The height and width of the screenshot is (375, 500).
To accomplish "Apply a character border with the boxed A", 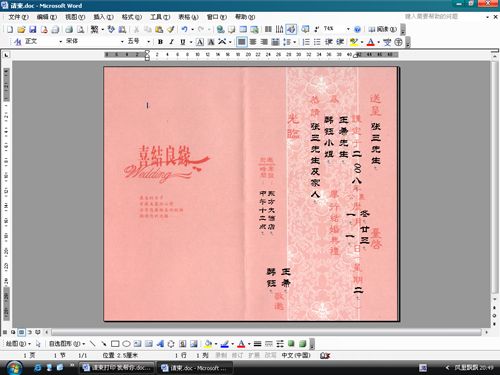I will [200, 42].
